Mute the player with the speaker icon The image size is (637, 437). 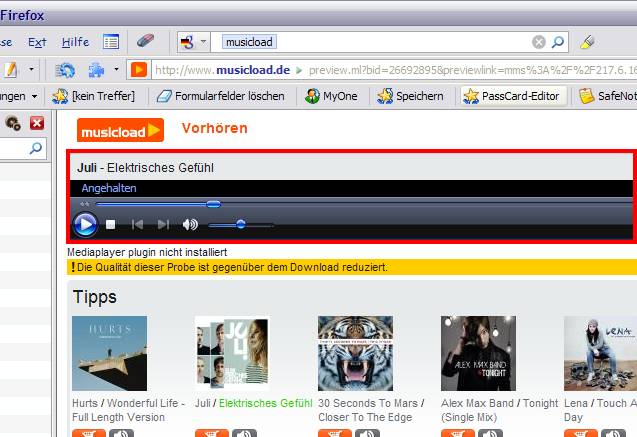[x=190, y=224]
